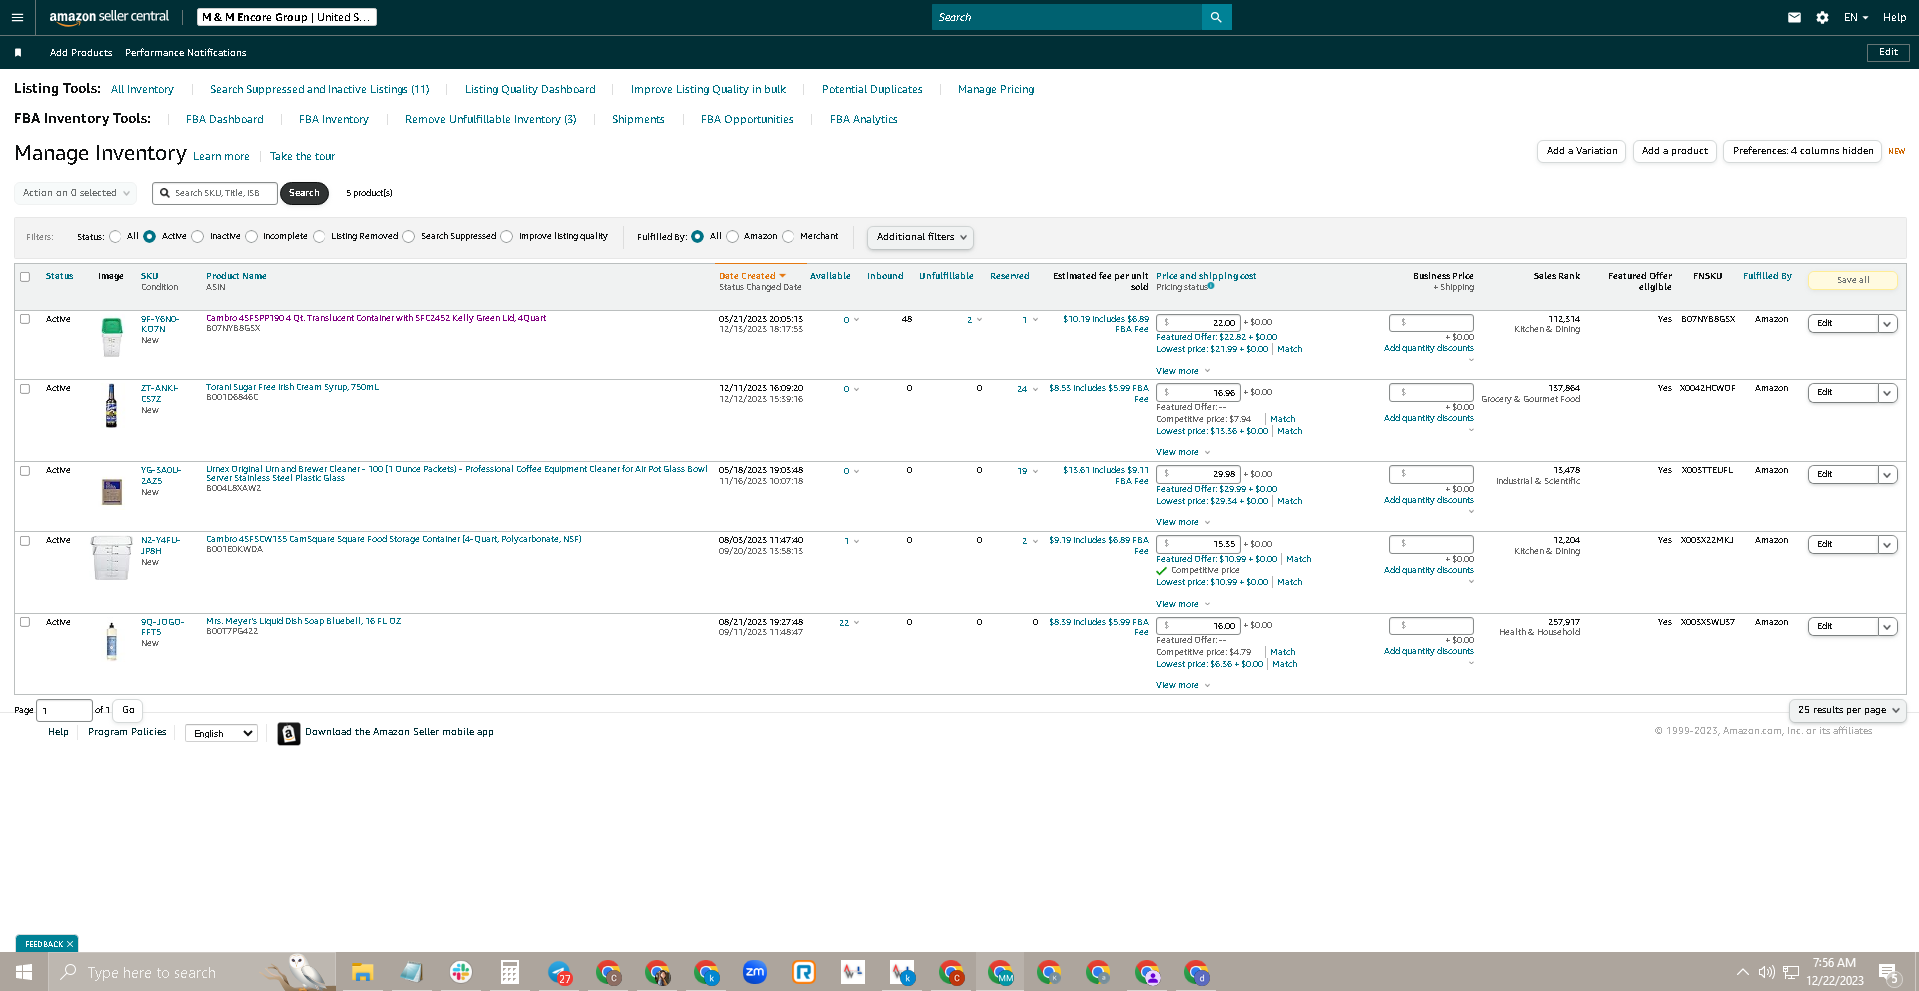
Task: Open Cambro green lid container product image
Action: pyautogui.click(x=112, y=337)
